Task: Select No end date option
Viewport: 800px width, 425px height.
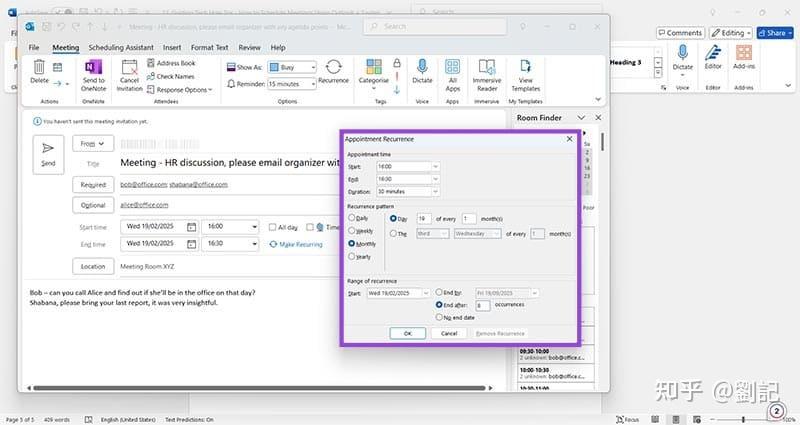Action: tap(439, 317)
